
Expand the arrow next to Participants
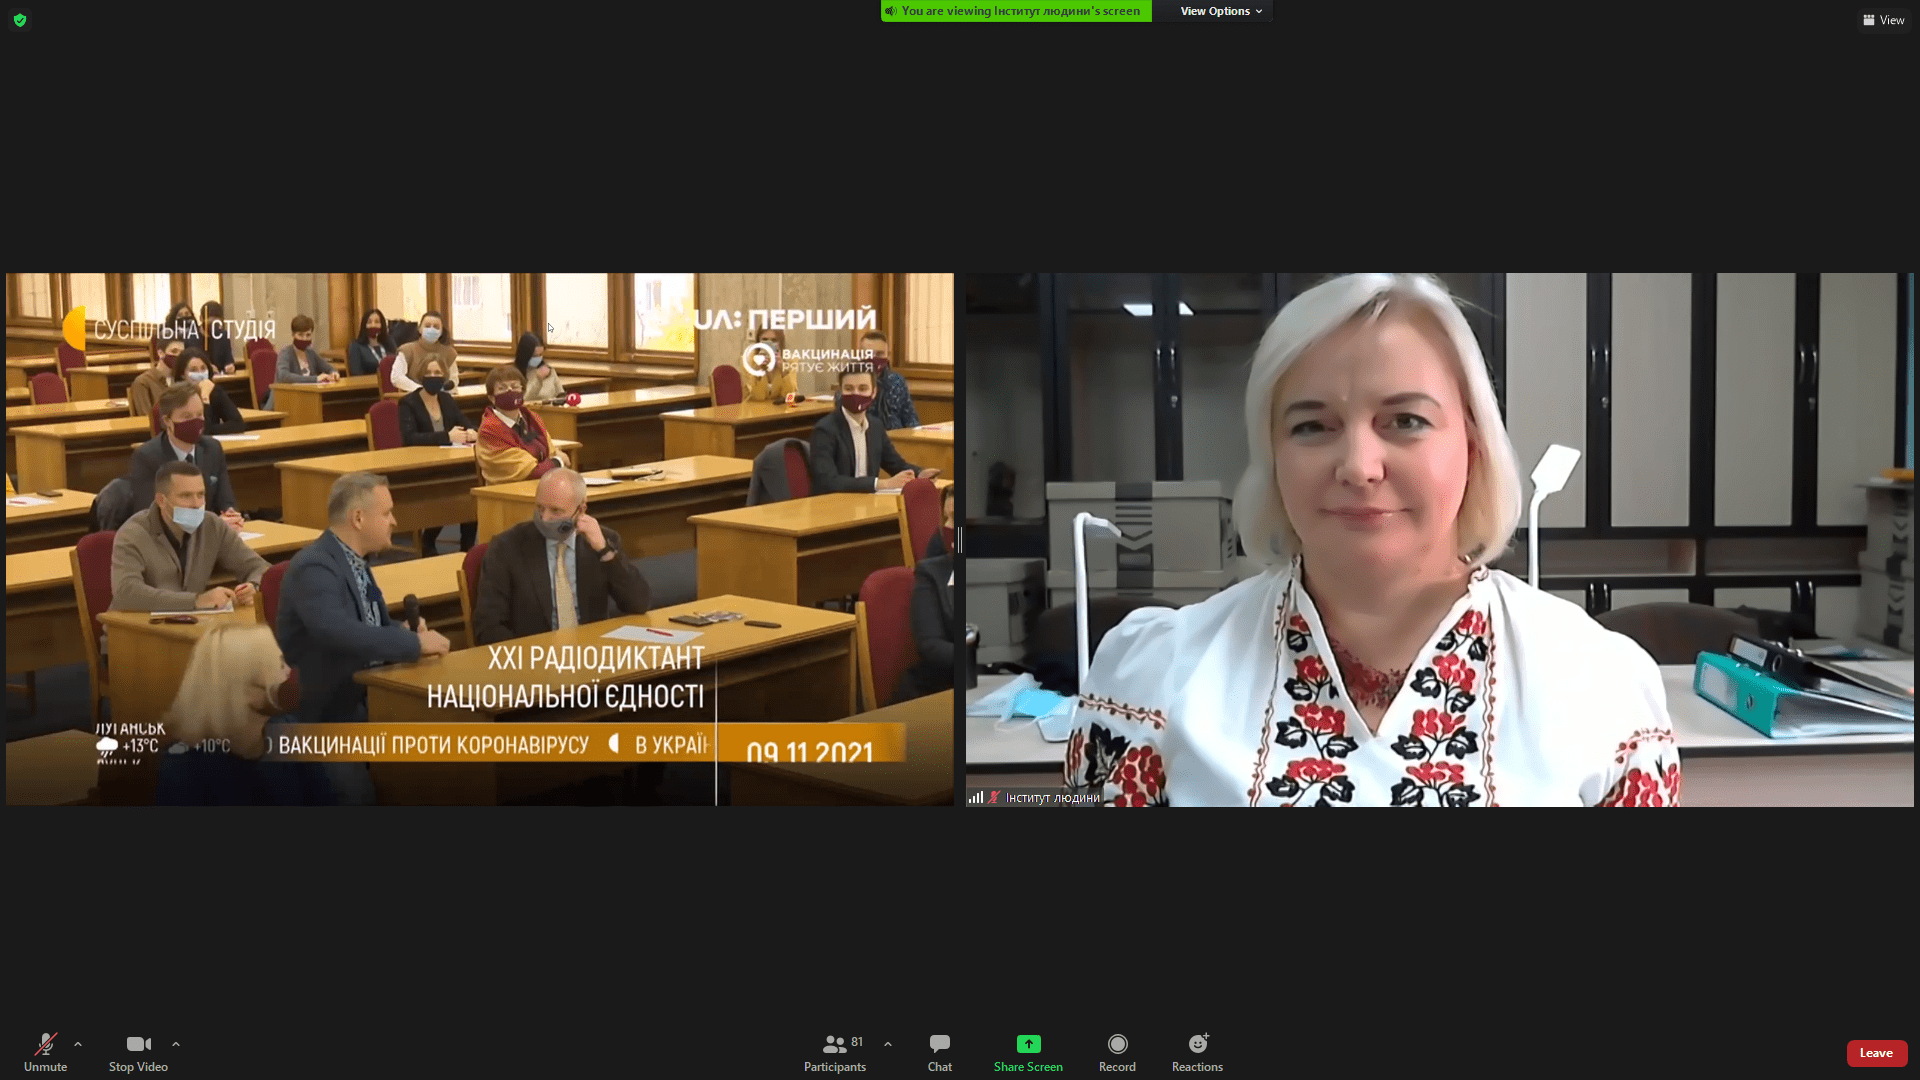[888, 1044]
